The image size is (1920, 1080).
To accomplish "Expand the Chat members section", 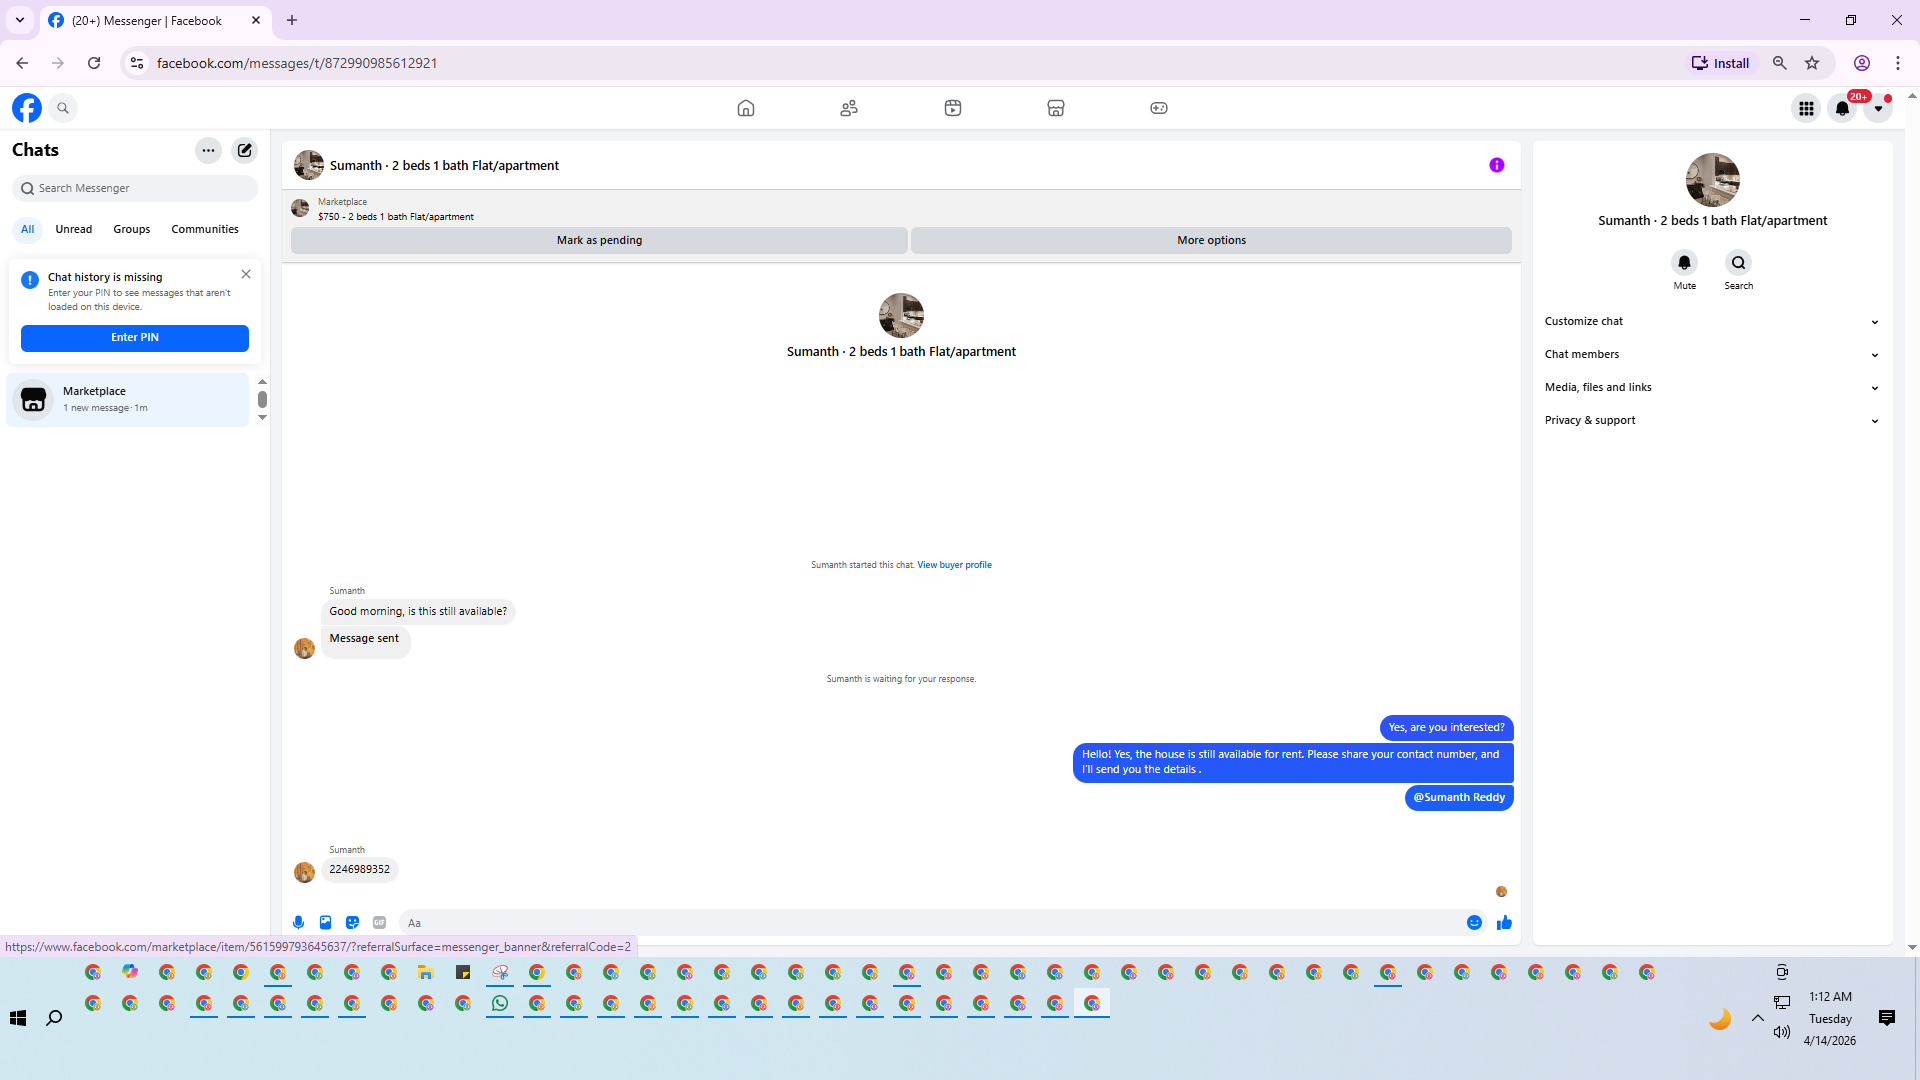I will 1710,354.
